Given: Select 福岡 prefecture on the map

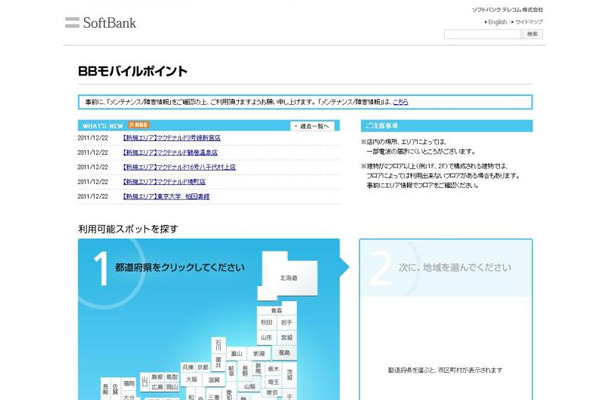Looking at the screenshot, I should pyautogui.click(x=128, y=384).
